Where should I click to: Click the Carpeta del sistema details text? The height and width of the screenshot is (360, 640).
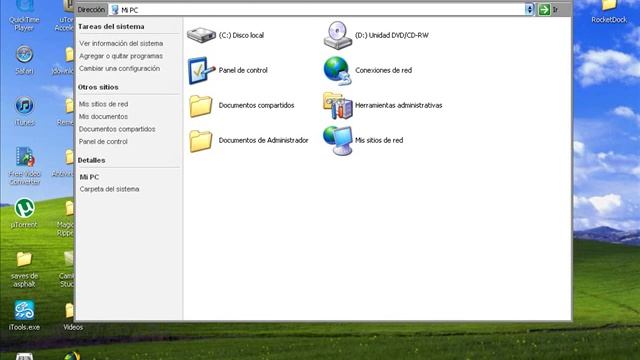pyautogui.click(x=109, y=189)
